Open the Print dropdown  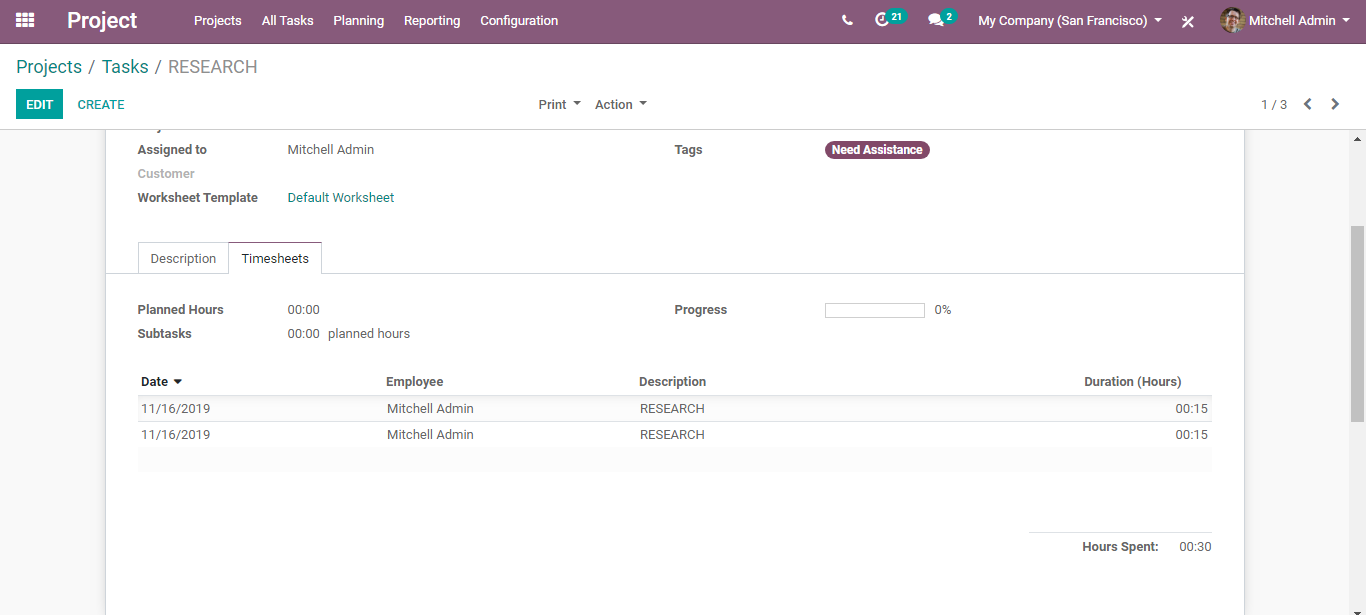559,104
